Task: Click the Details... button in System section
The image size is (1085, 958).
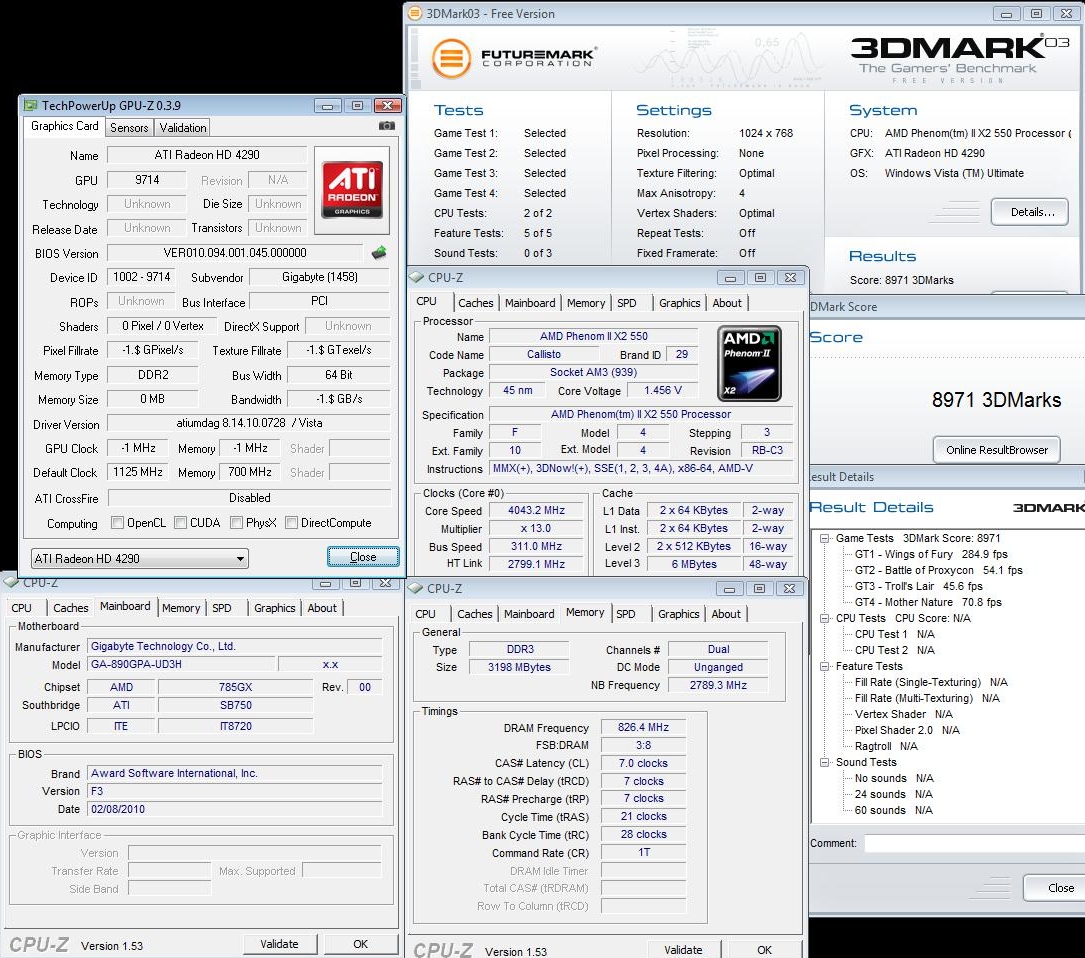Action: (x=1029, y=212)
